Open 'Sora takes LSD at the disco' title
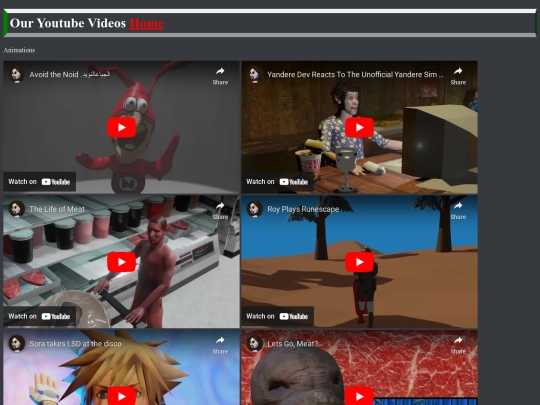Viewport: 540px width, 405px height. point(75,344)
